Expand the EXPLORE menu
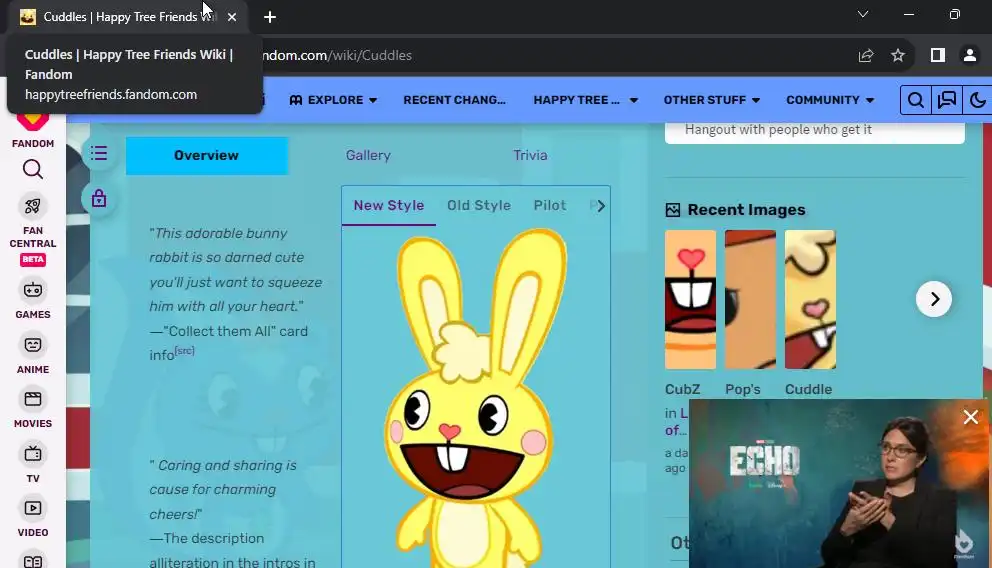 click(333, 100)
